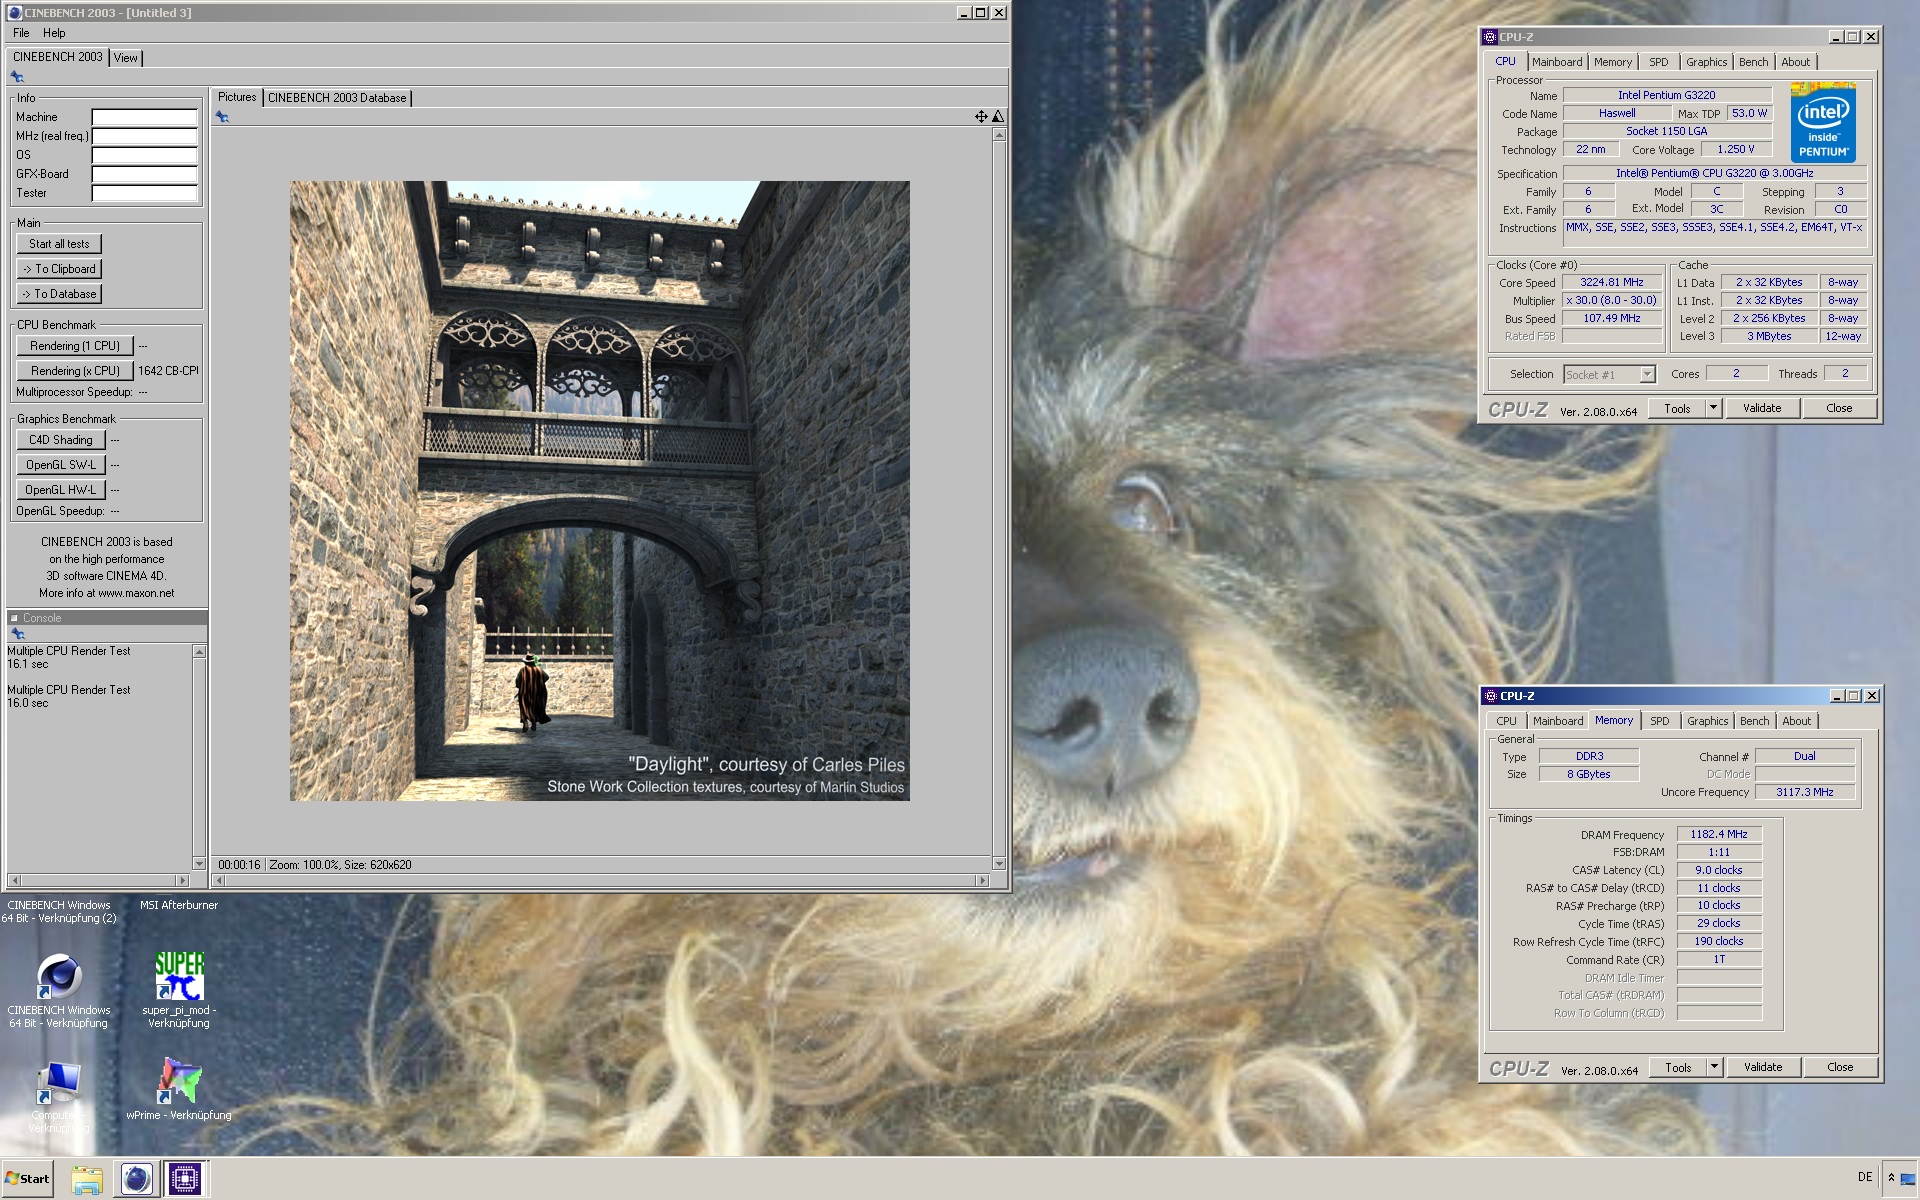Select the Pictures tab
1920x1200 pixels.
(237, 97)
